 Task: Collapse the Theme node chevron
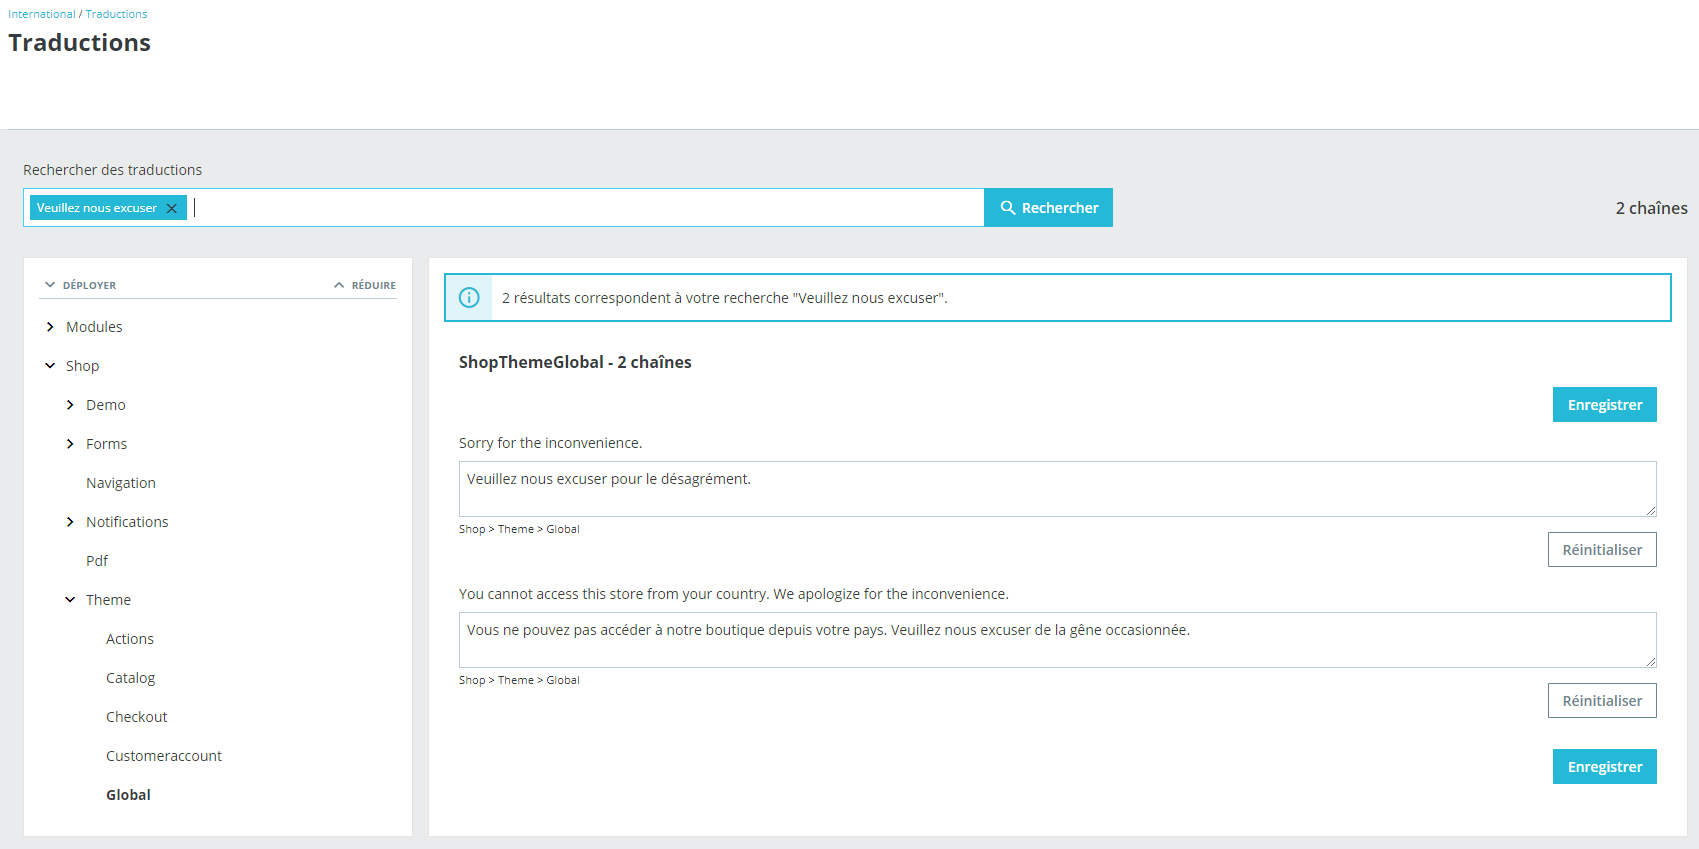pyautogui.click(x=70, y=600)
